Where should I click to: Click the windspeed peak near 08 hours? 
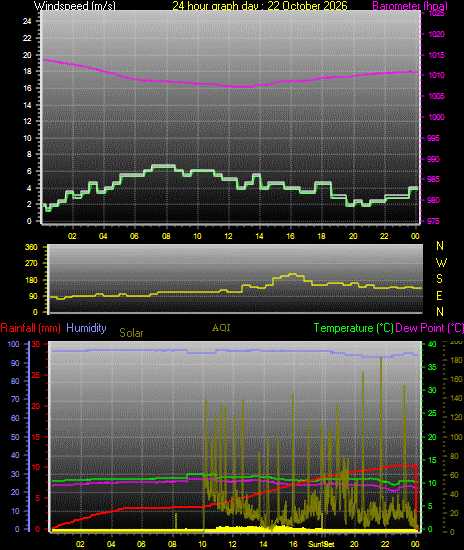pyautogui.click(x=163, y=166)
